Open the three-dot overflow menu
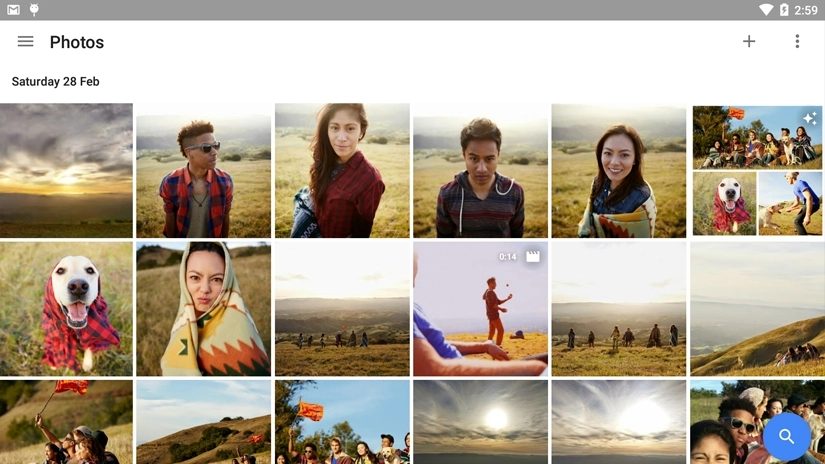The image size is (825, 464). (797, 42)
